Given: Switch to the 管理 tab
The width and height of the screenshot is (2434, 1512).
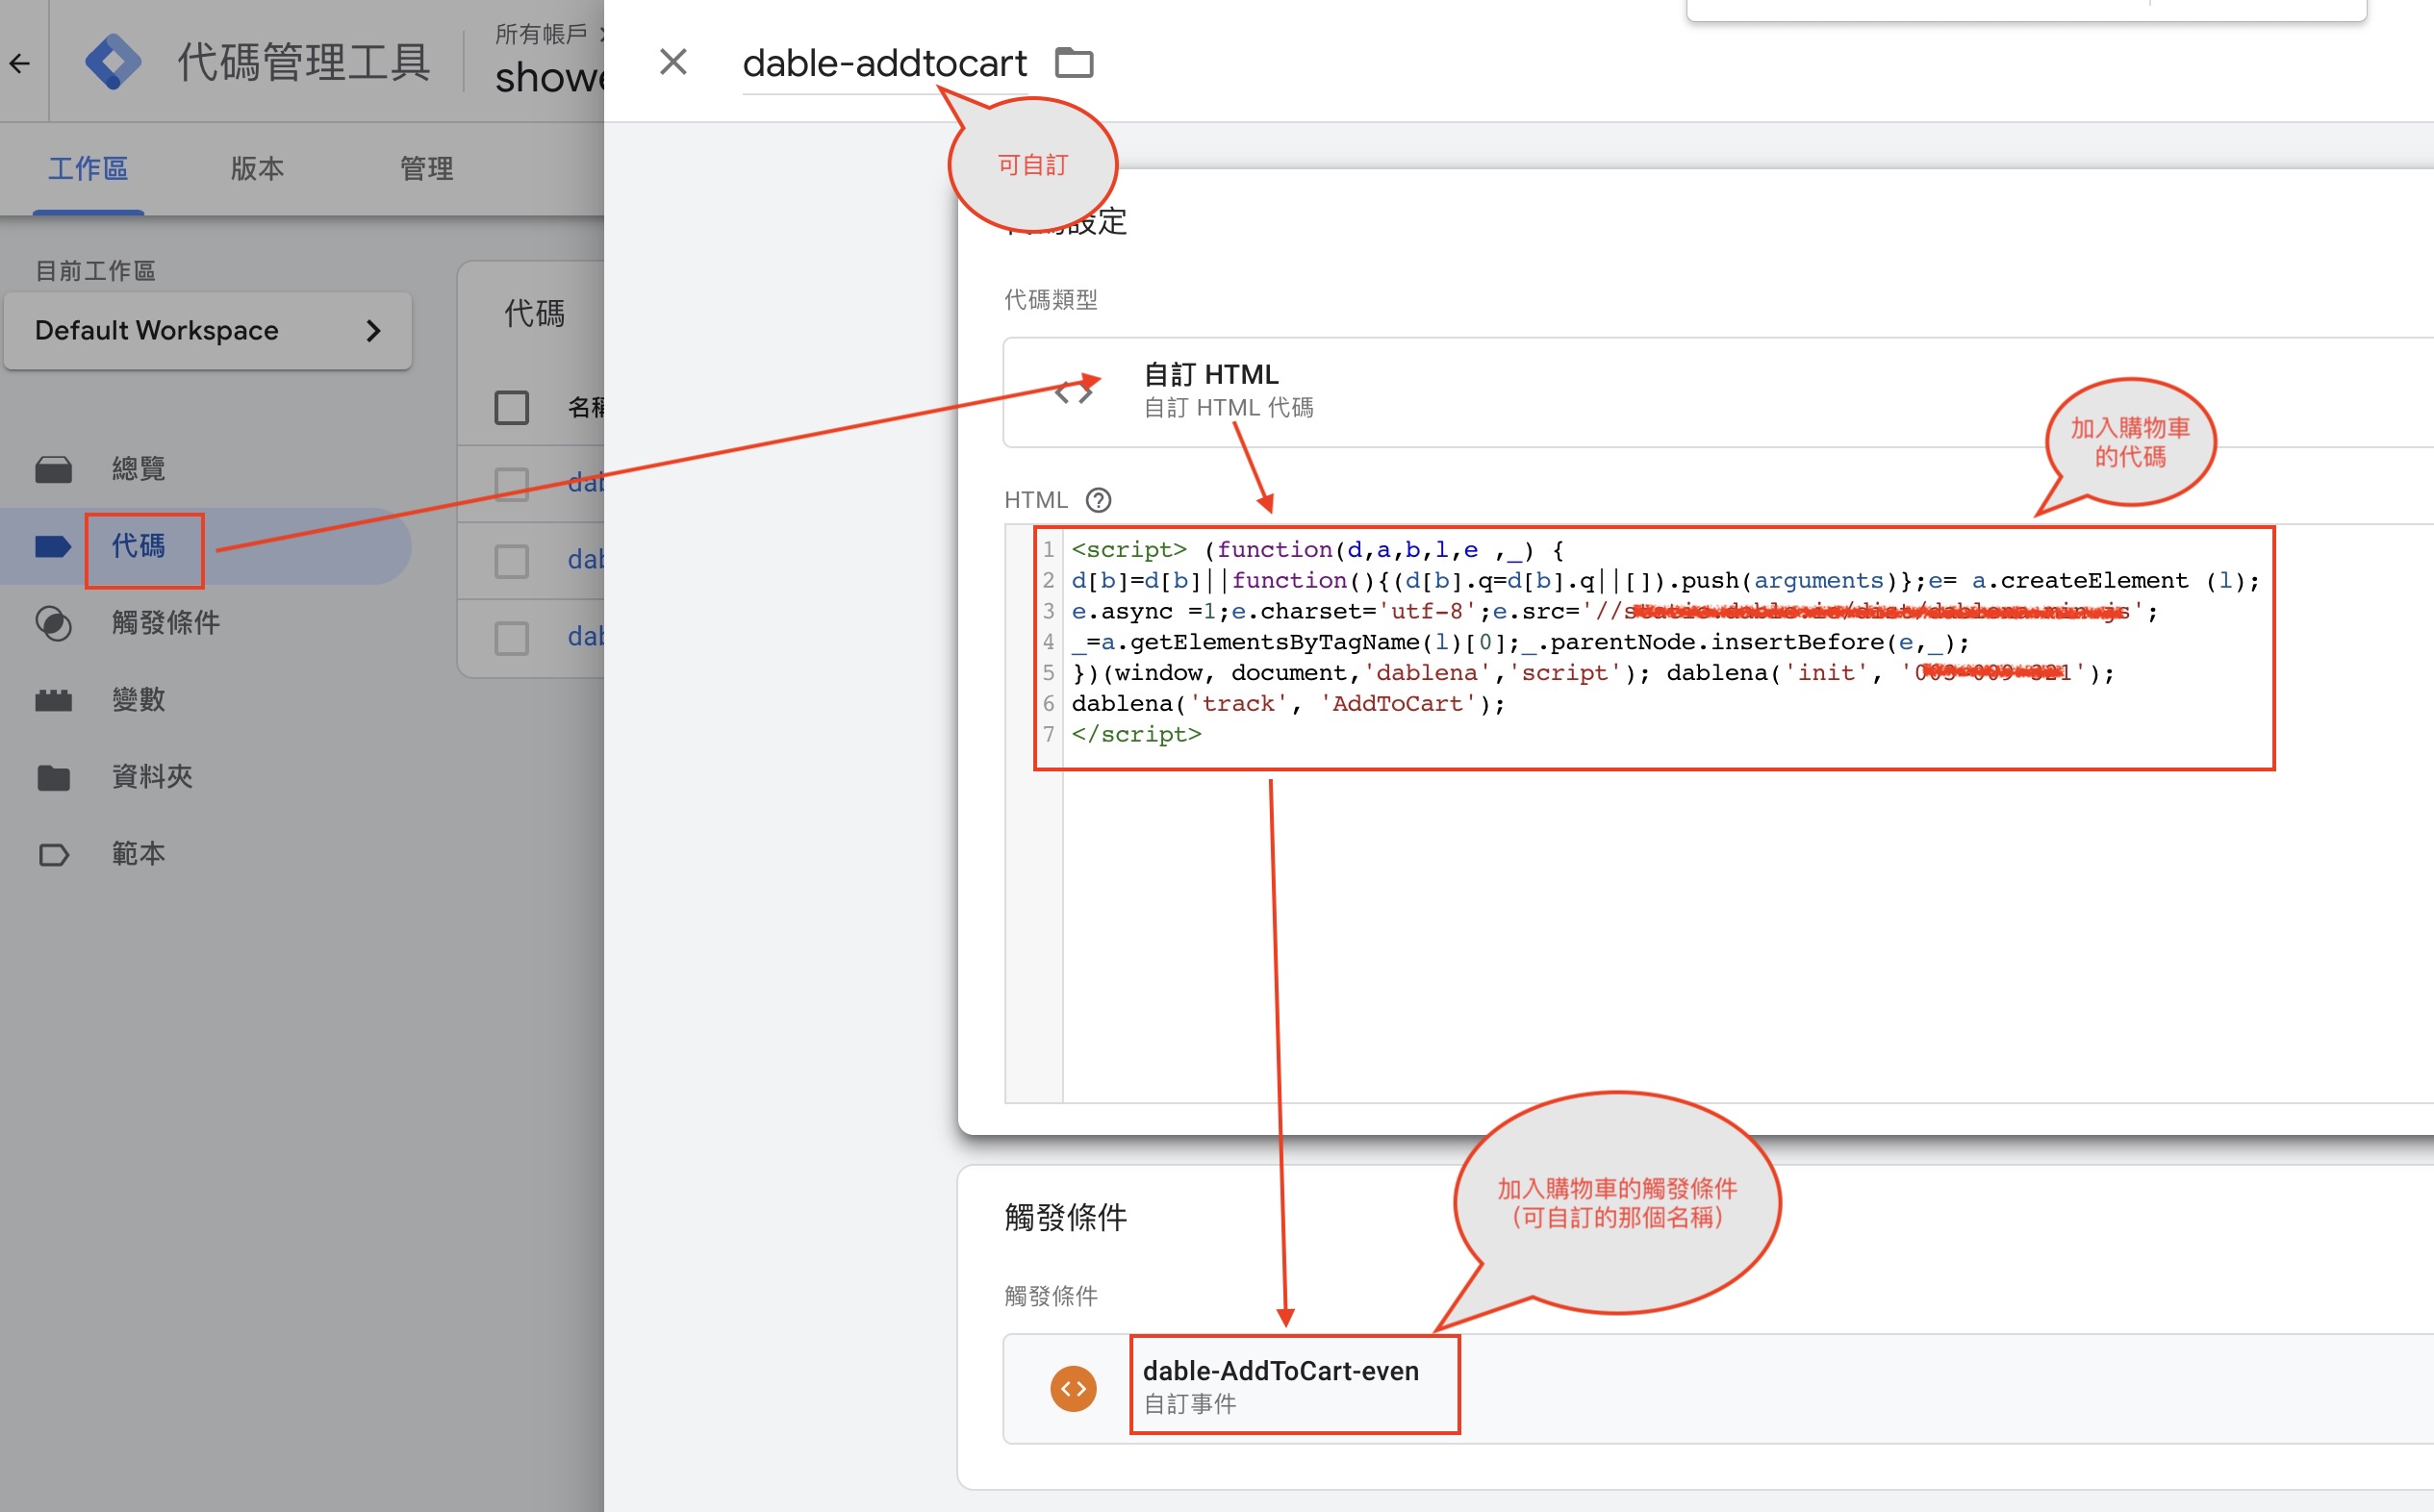Looking at the screenshot, I should tap(426, 168).
